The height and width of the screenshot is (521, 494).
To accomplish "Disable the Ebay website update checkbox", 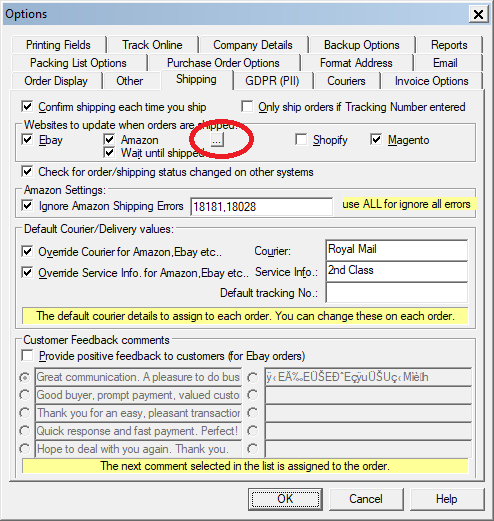I will pyautogui.click(x=27, y=140).
